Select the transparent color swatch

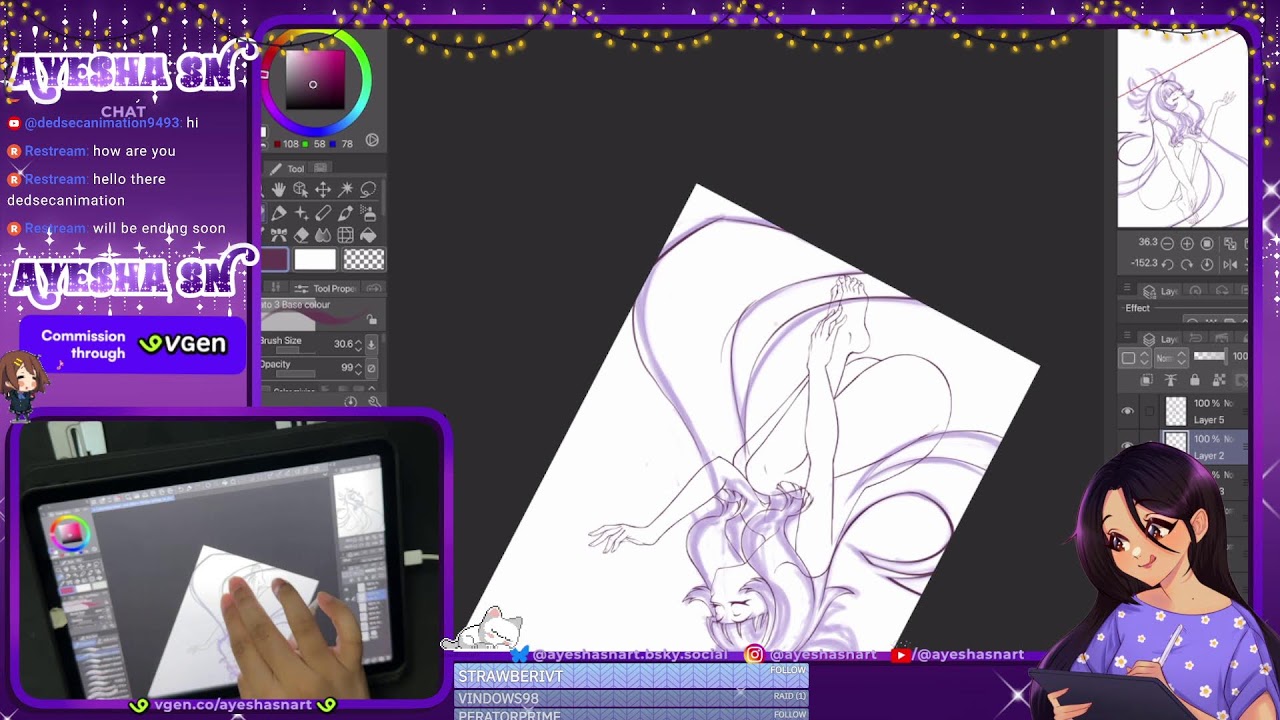pos(364,260)
